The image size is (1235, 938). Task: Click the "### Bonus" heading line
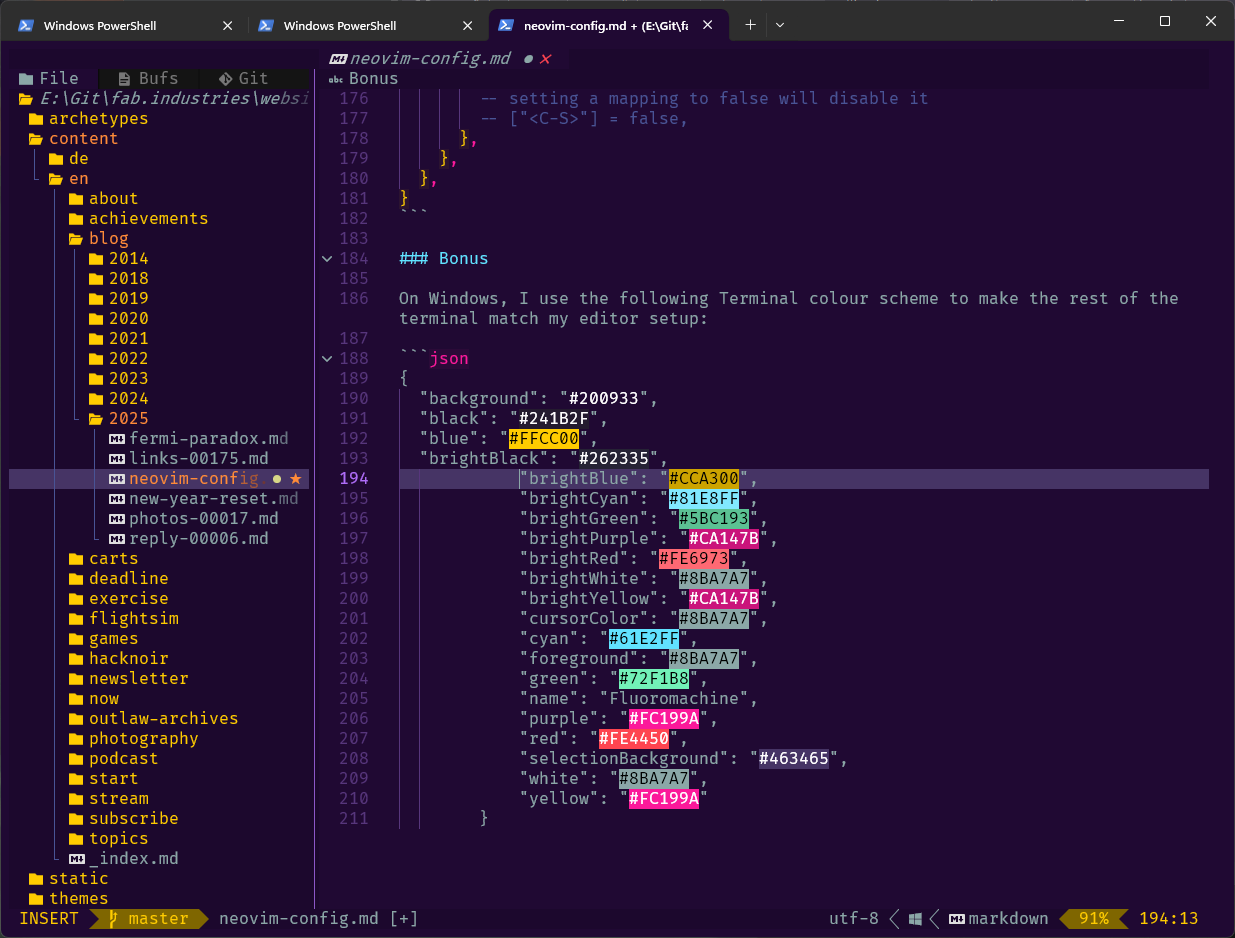point(443,258)
